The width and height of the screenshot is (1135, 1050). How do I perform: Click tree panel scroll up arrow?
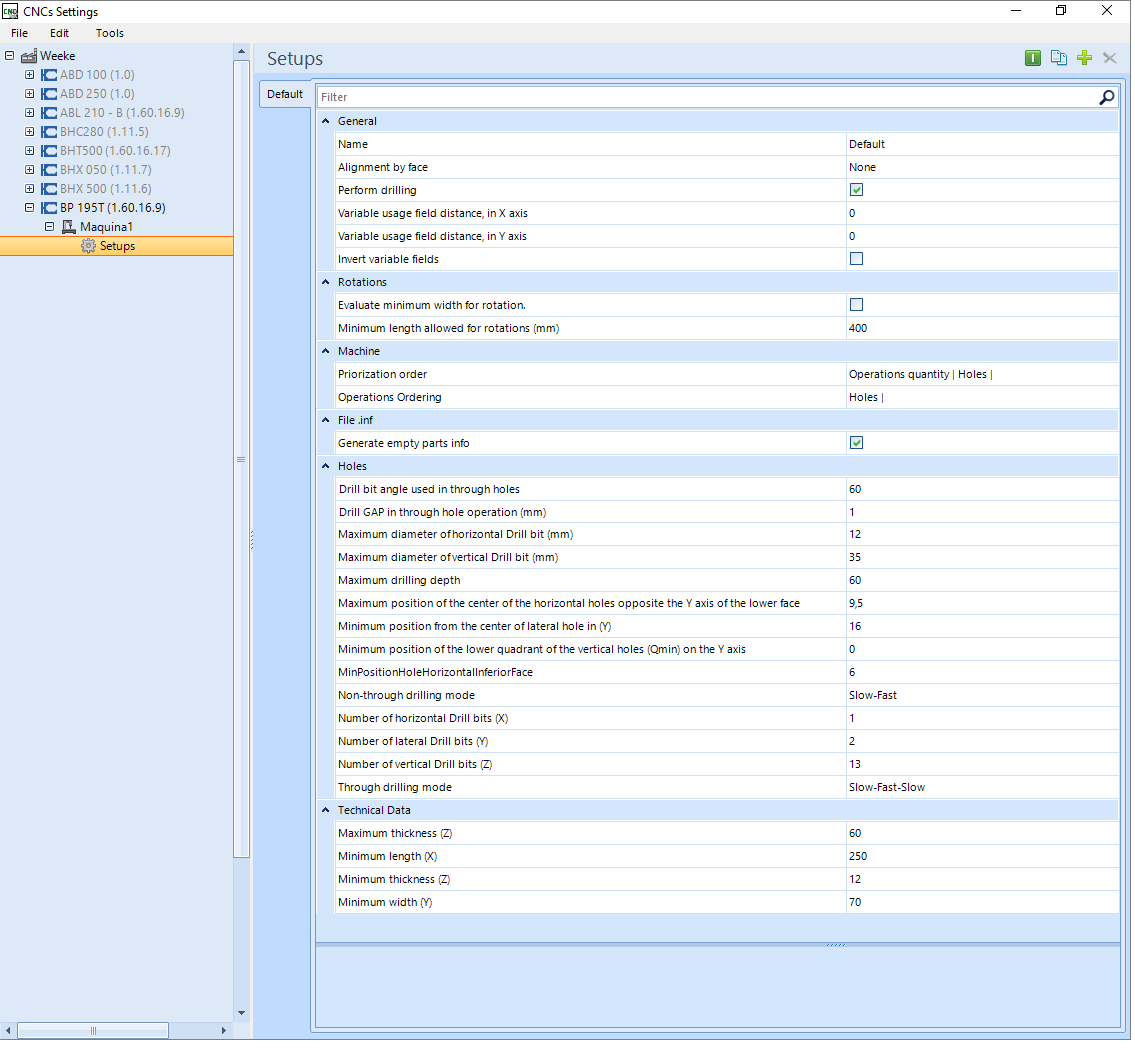point(242,51)
